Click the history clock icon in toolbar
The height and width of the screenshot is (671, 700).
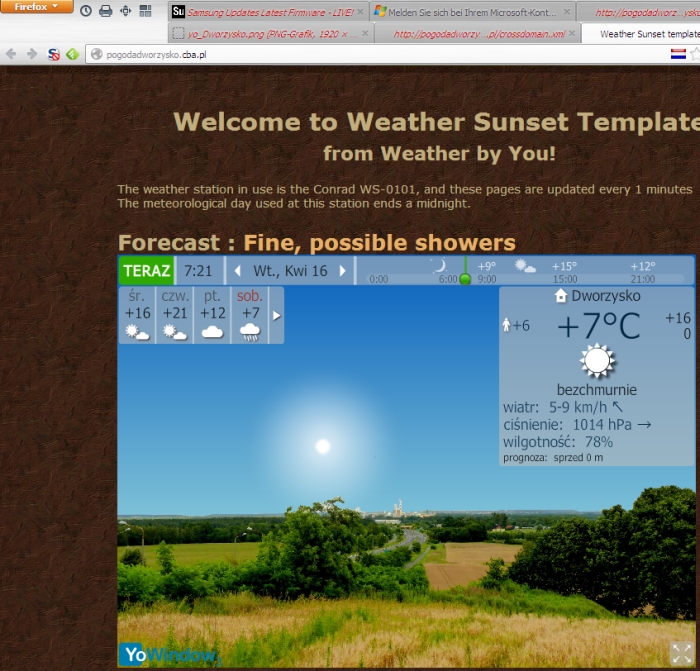(85, 11)
